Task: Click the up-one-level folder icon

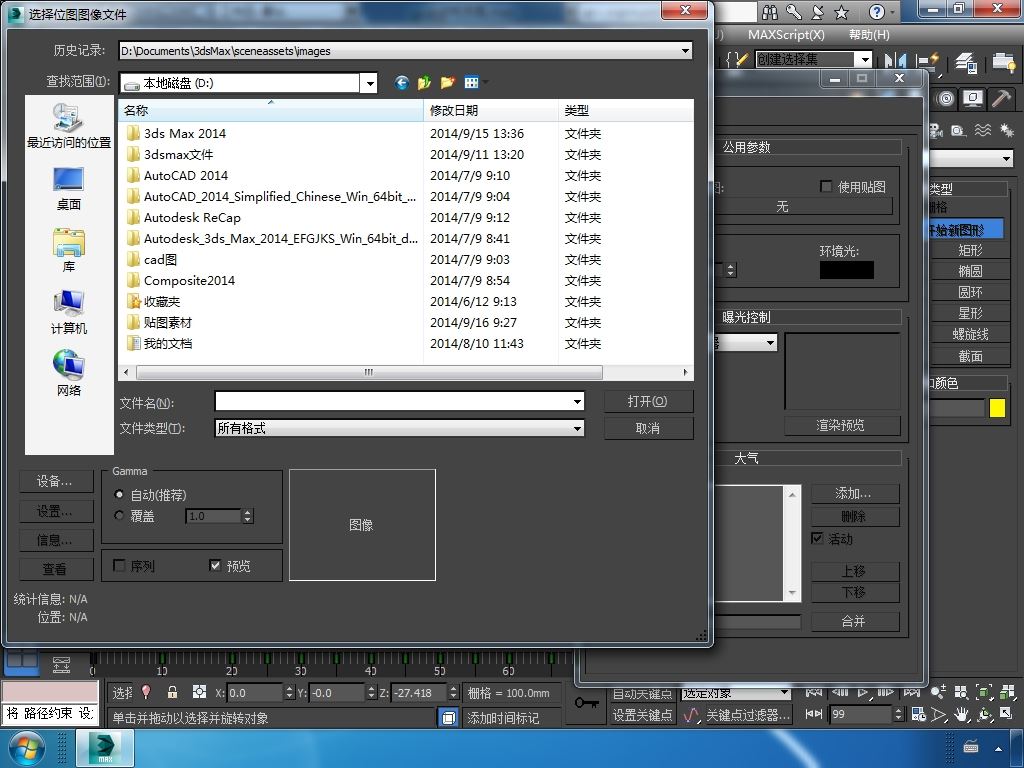Action: (424, 82)
